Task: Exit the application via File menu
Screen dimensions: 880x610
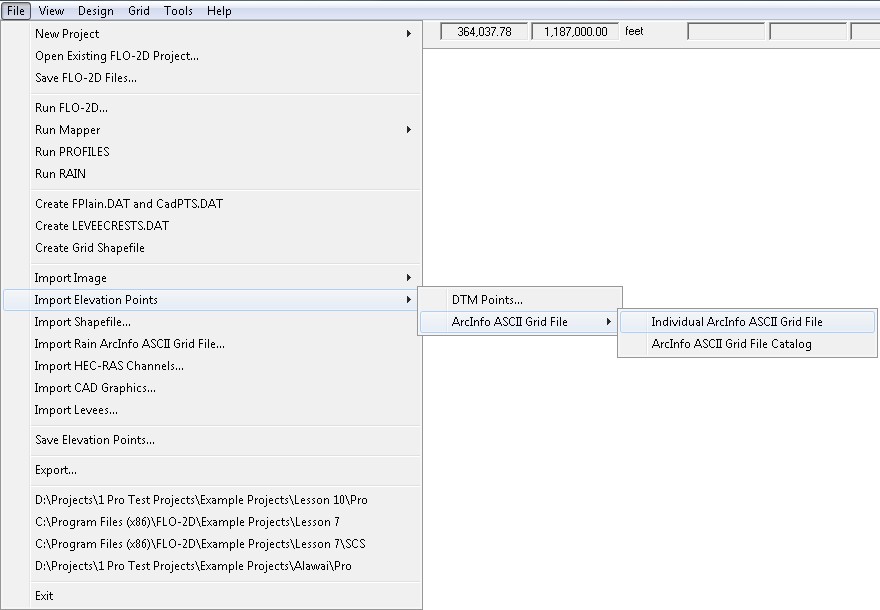Action: pos(44,596)
